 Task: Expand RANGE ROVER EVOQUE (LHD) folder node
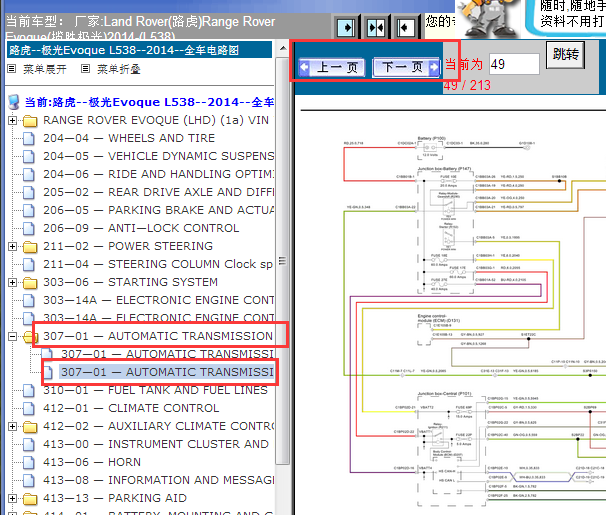pos(12,121)
